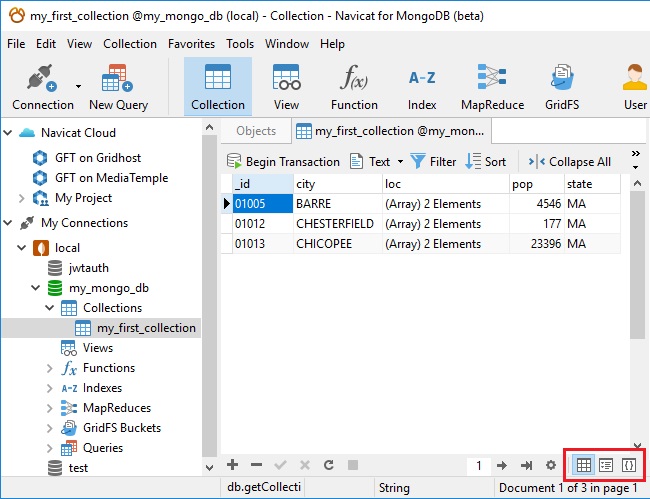This screenshot has height=499, width=650.
Task: Open the GridFS toolbar icon
Action: 562,87
